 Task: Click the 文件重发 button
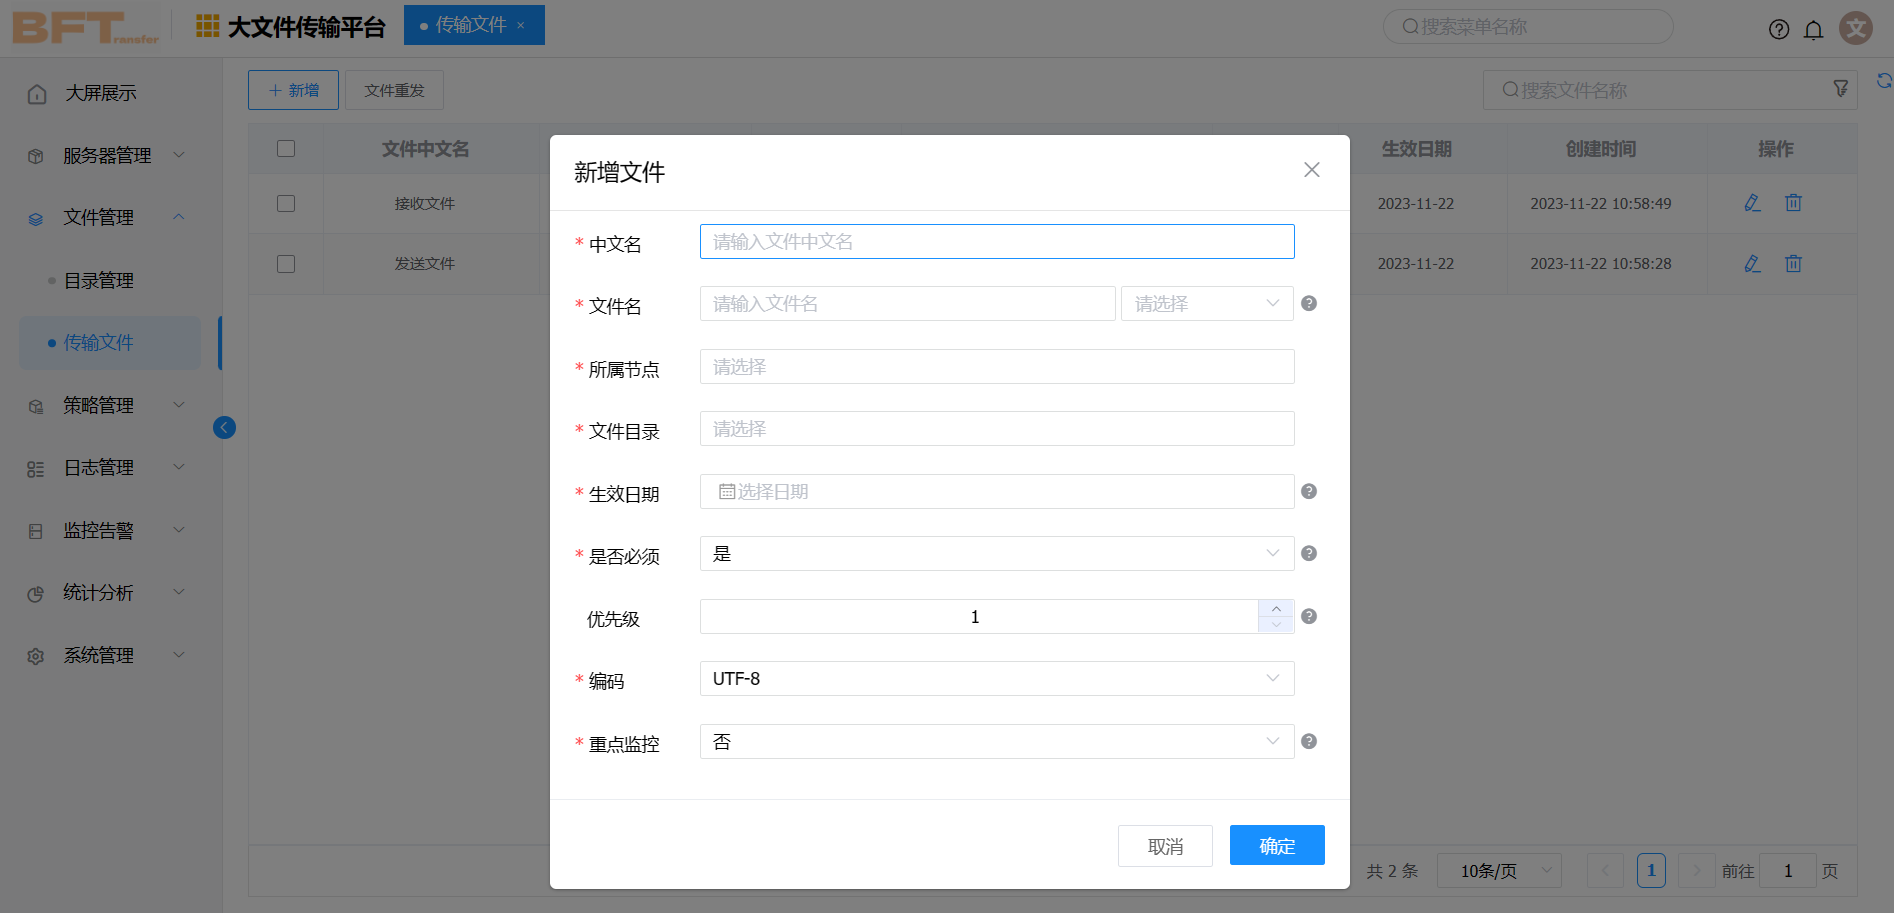coord(394,89)
